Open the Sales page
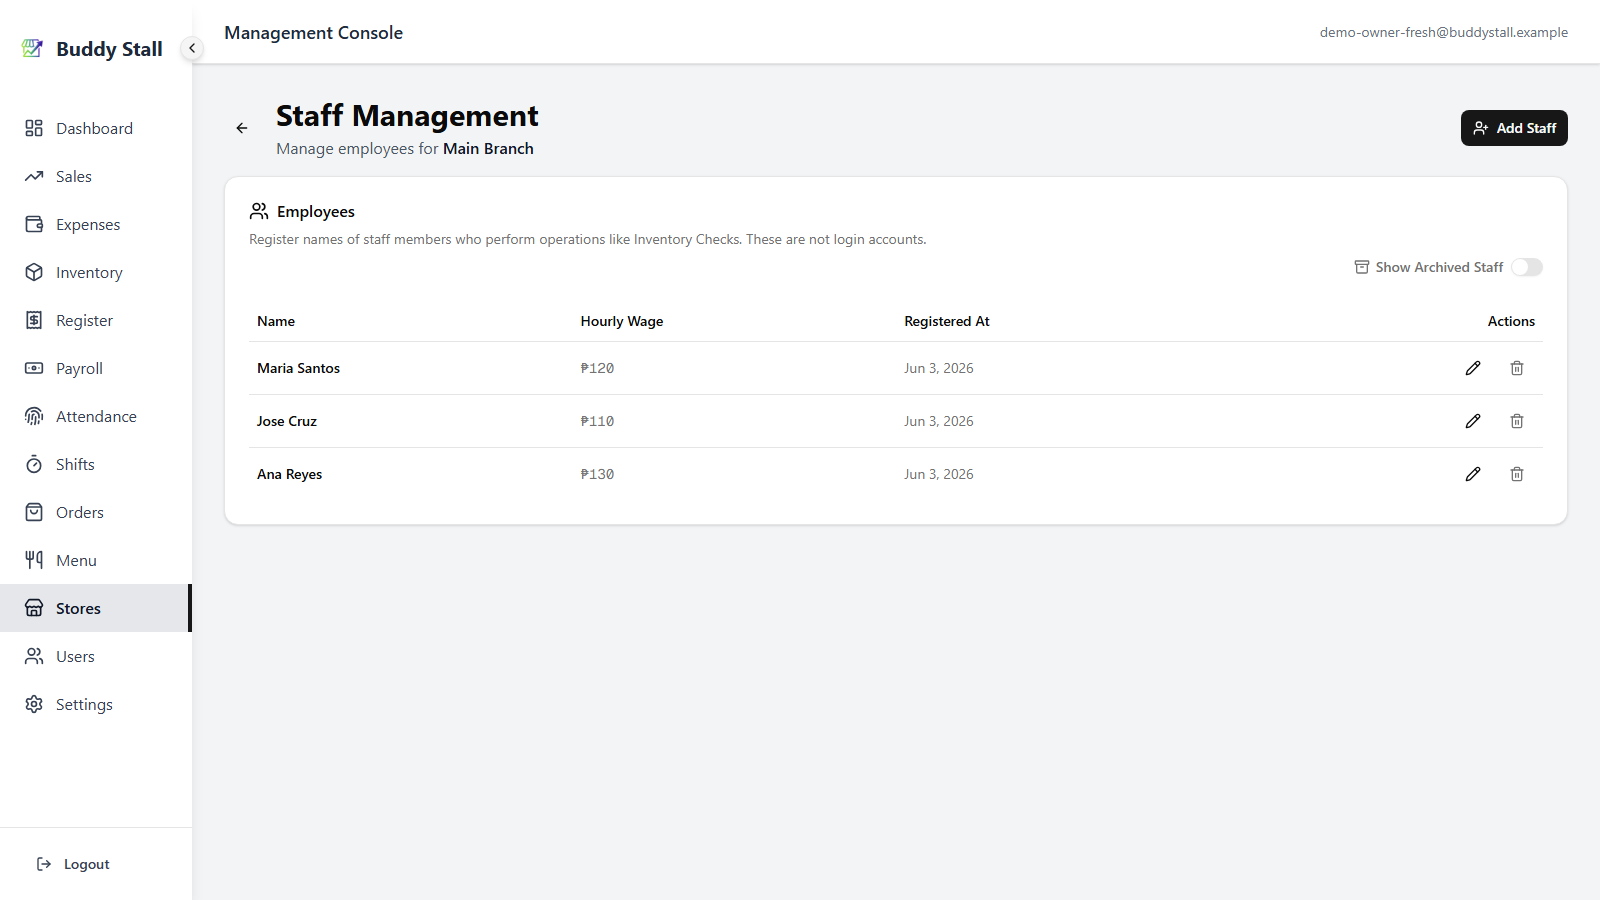Screen dimensions: 1600x900 [96, 176]
